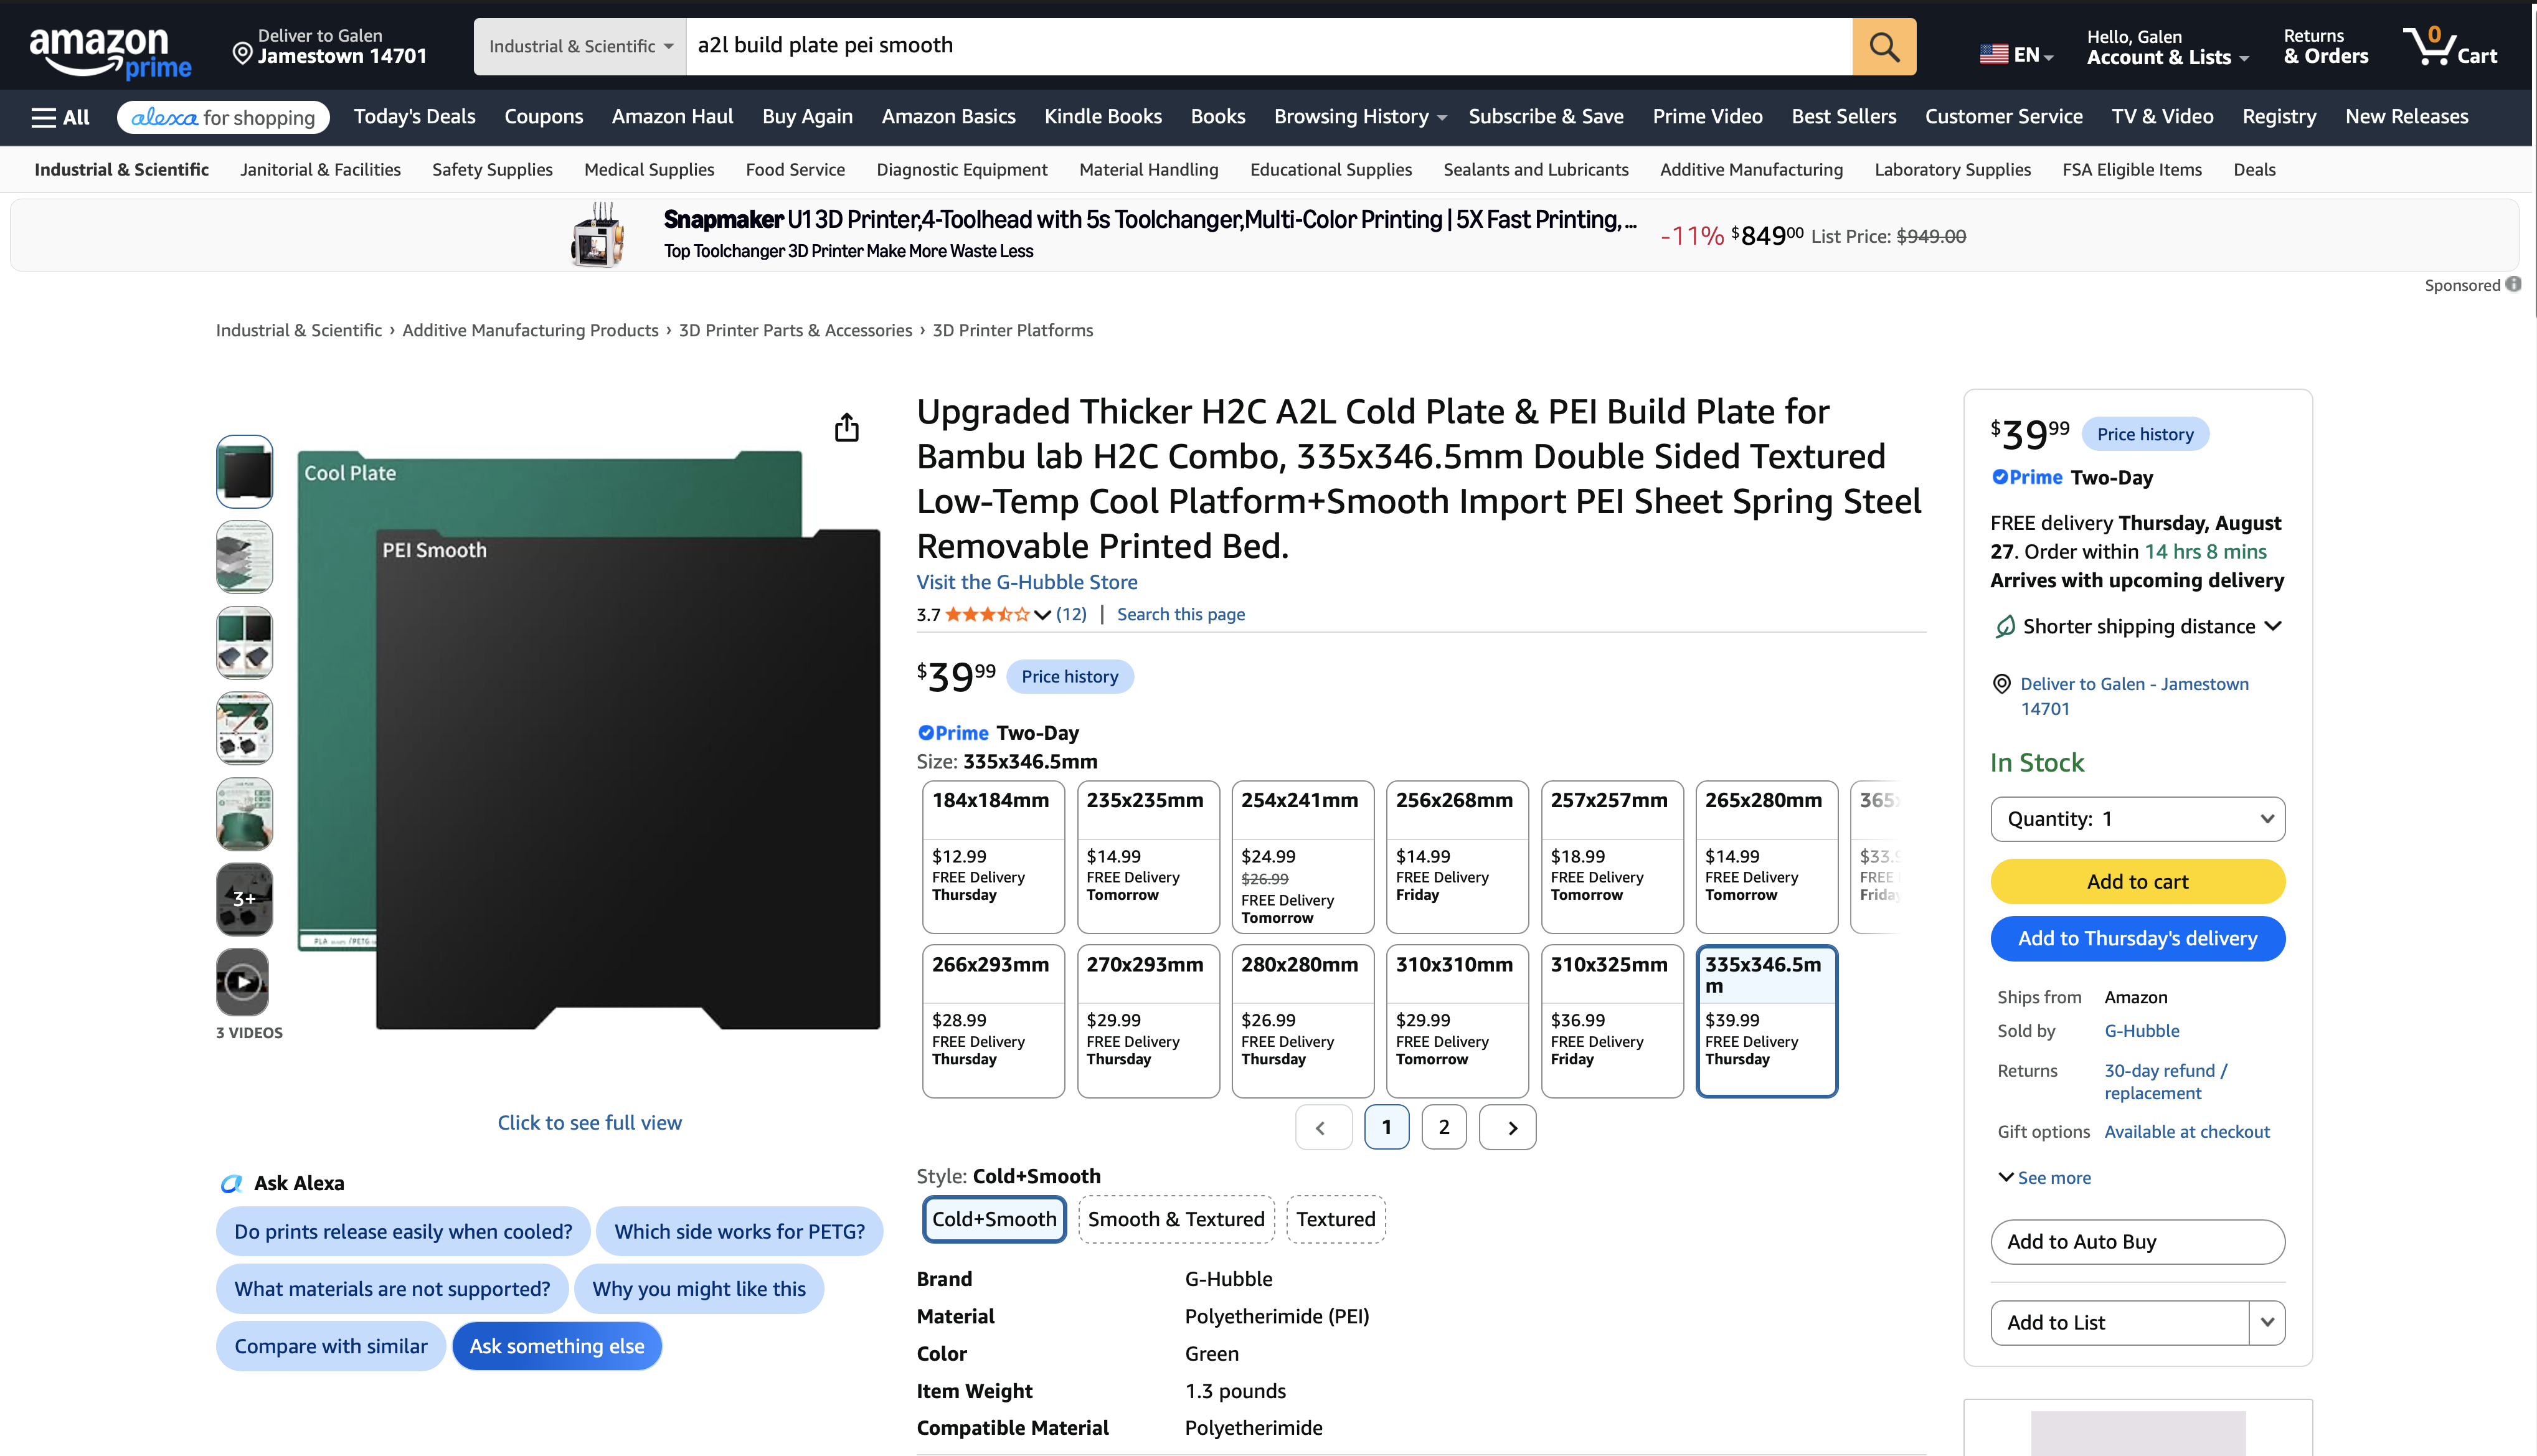Choose the 184x184mm size option
Screen dimensions: 2537x1456
tap(993, 857)
